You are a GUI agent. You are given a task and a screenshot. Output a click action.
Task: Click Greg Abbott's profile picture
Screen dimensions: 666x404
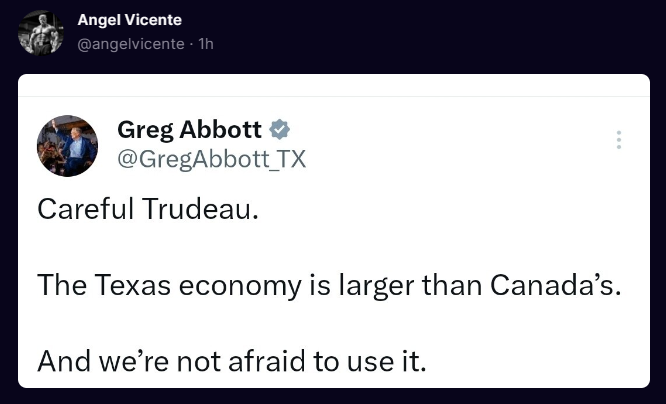[67, 145]
